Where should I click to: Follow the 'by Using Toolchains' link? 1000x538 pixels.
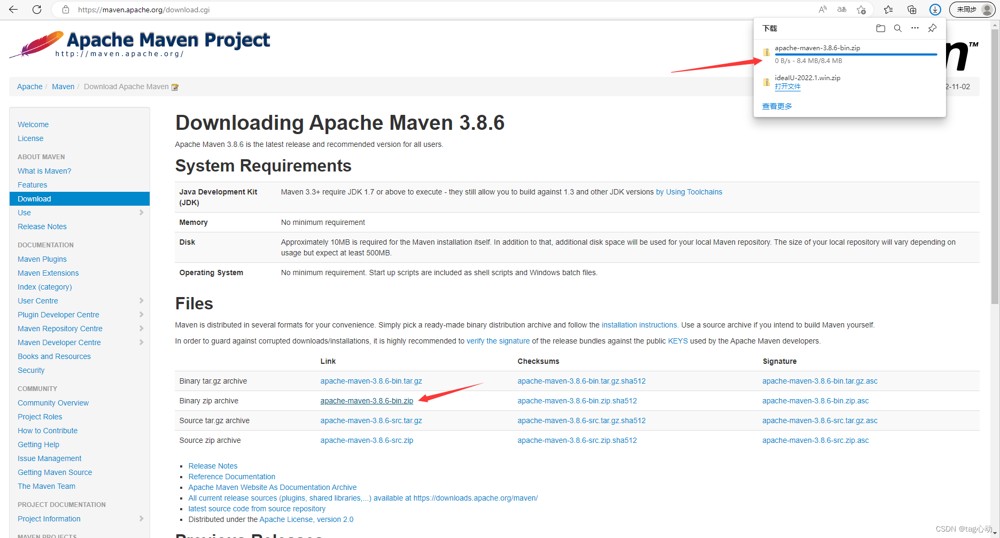(x=689, y=192)
